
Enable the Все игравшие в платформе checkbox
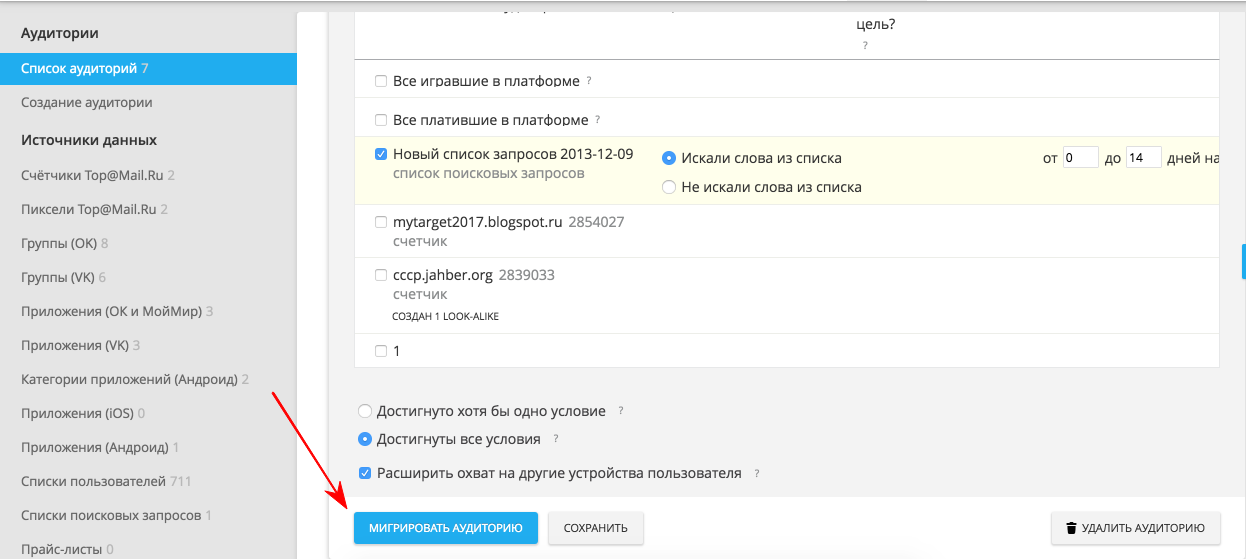[x=380, y=81]
